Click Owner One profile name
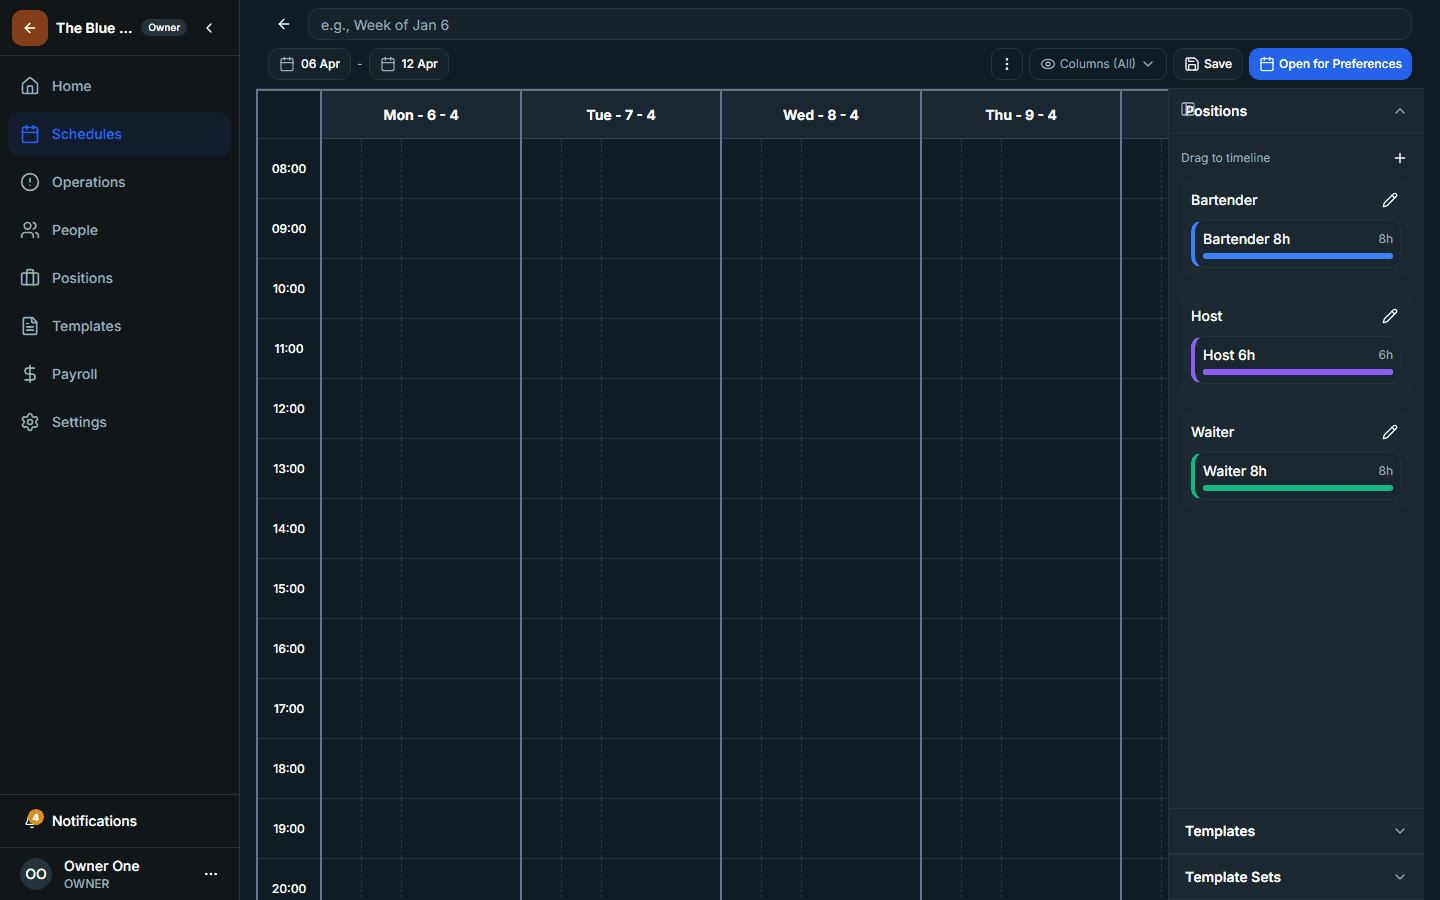This screenshot has height=900, width=1440. pos(102,866)
